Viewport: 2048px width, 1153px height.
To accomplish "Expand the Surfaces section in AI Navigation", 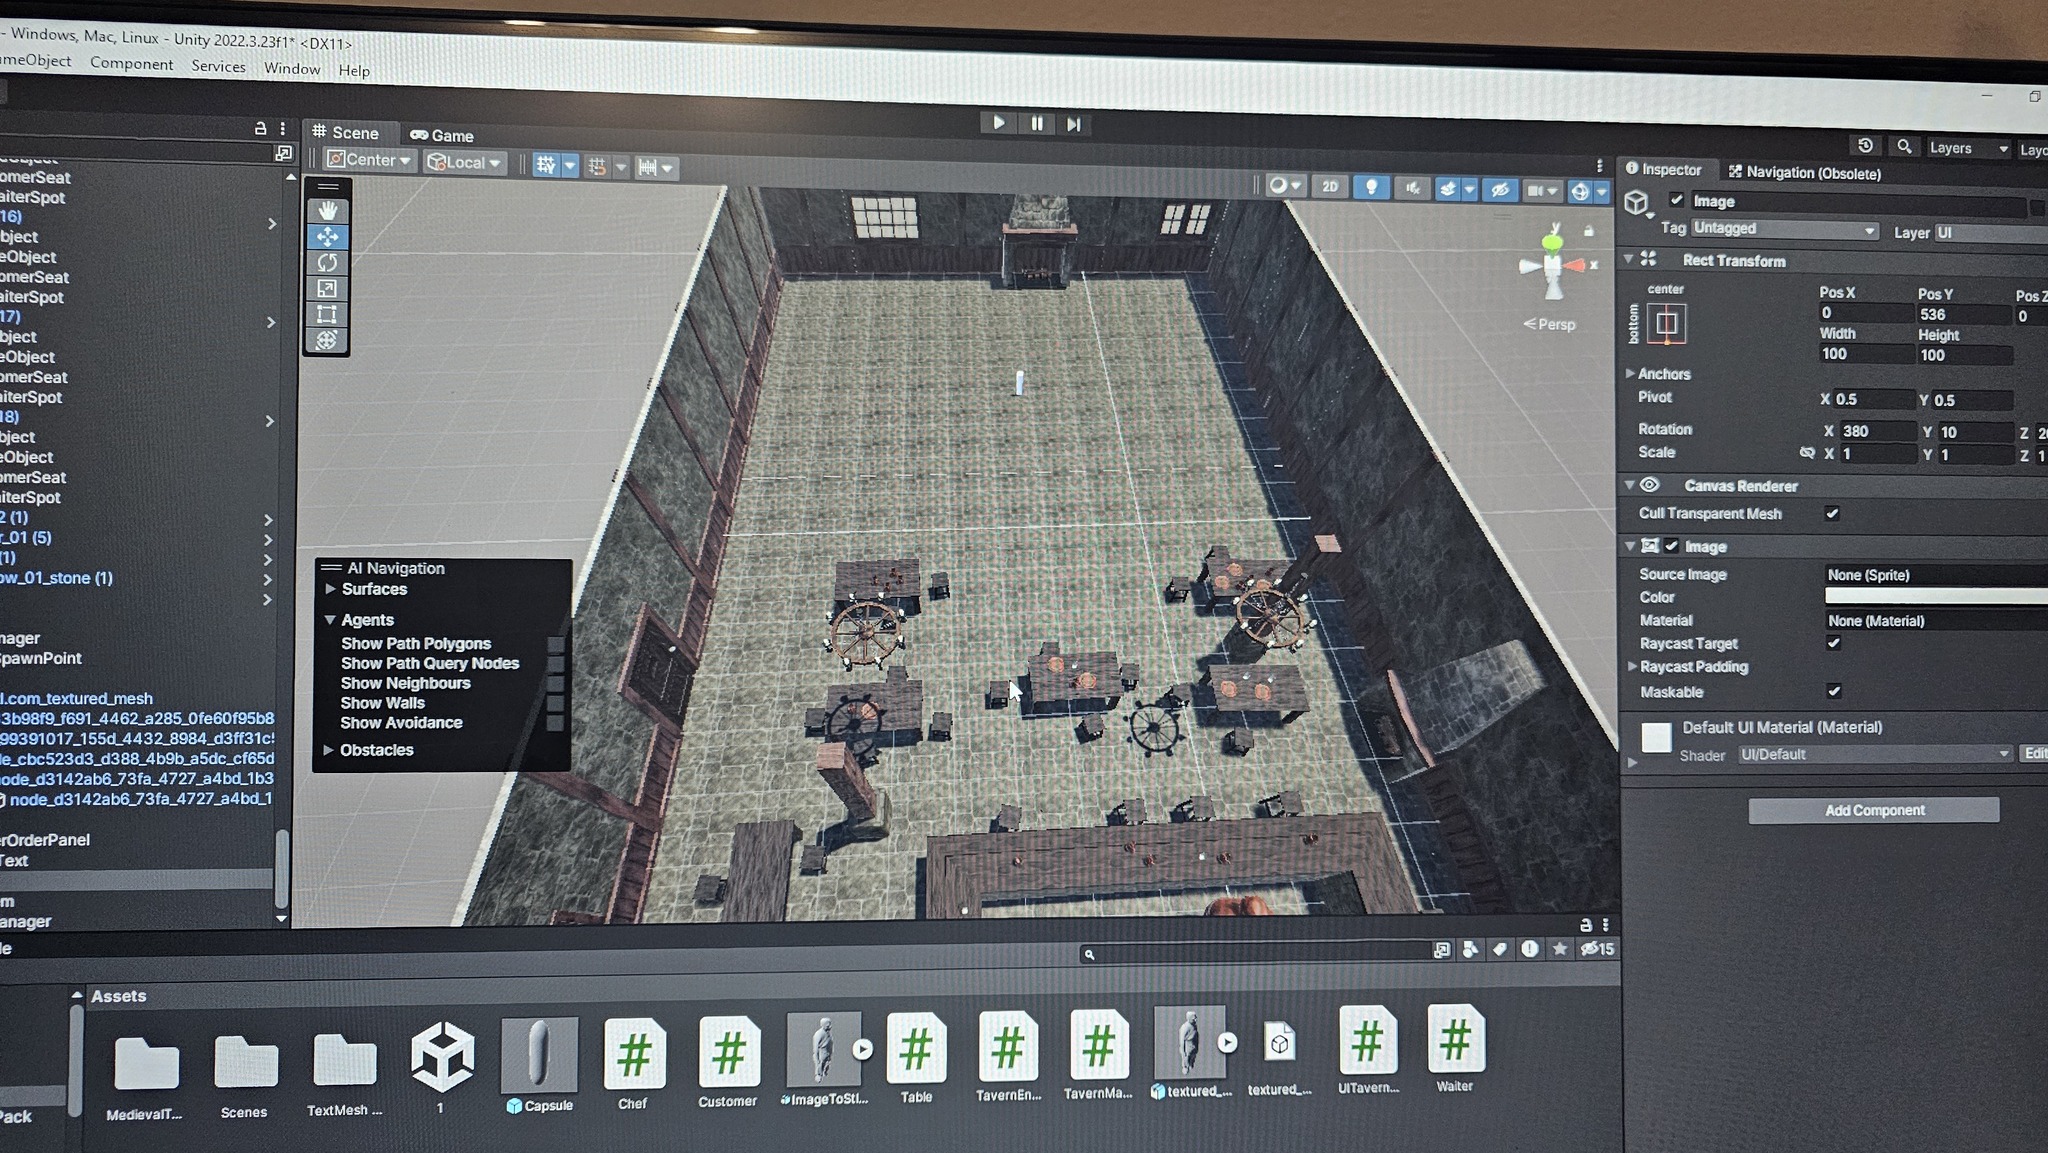I will (x=329, y=589).
